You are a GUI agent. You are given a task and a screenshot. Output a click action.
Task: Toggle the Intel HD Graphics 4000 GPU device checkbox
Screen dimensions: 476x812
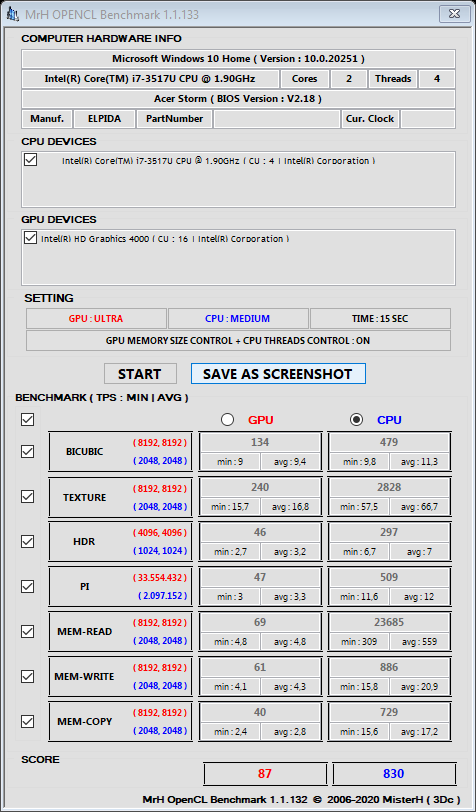[31, 238]
